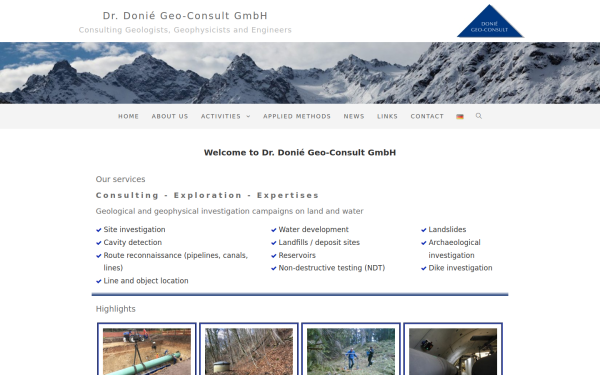
Task: Click the Consulting - Exploration - Expertises text
Action: point(207,196)
